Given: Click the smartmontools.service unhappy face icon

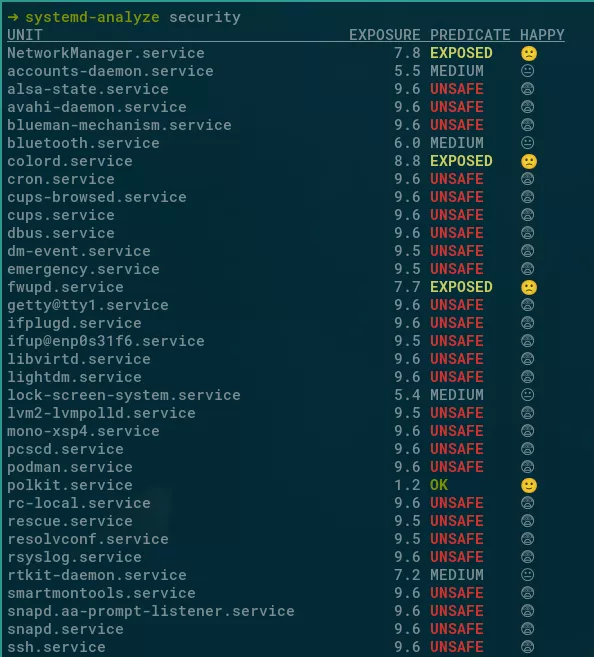Looking at the screenshot, I should tap(527, 592).
